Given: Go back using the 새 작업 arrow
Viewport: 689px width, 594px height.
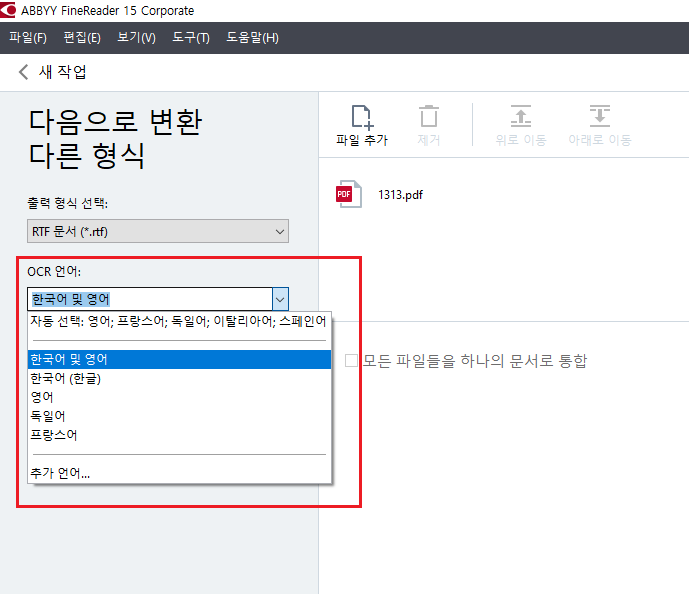Looking at the screenshot, I should click(x=24, y=72).
